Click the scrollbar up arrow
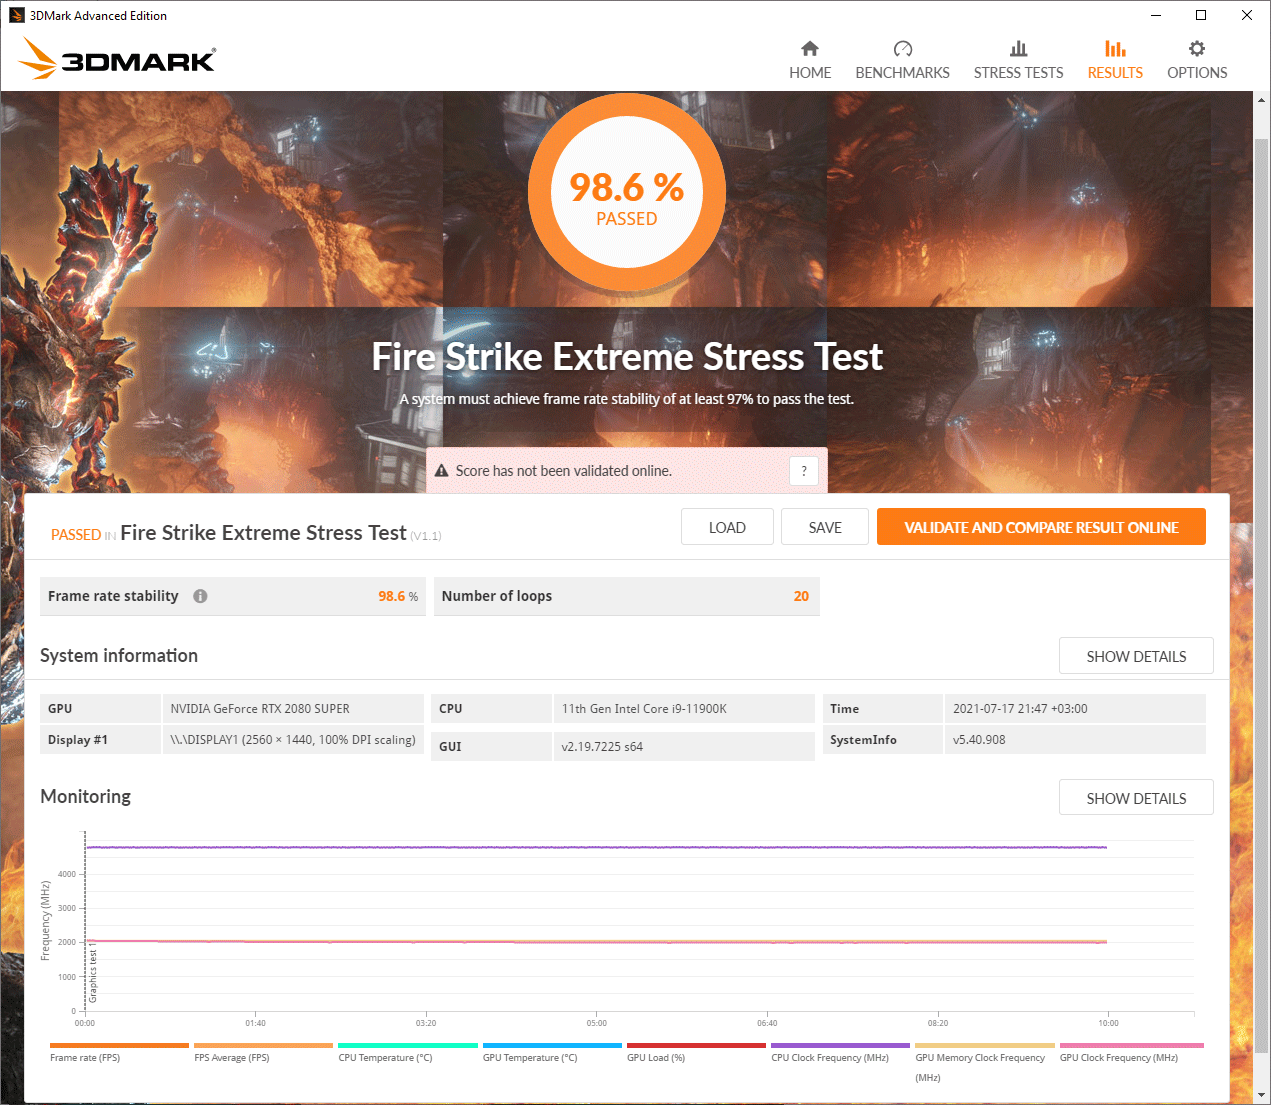 tap(1262, 99)
